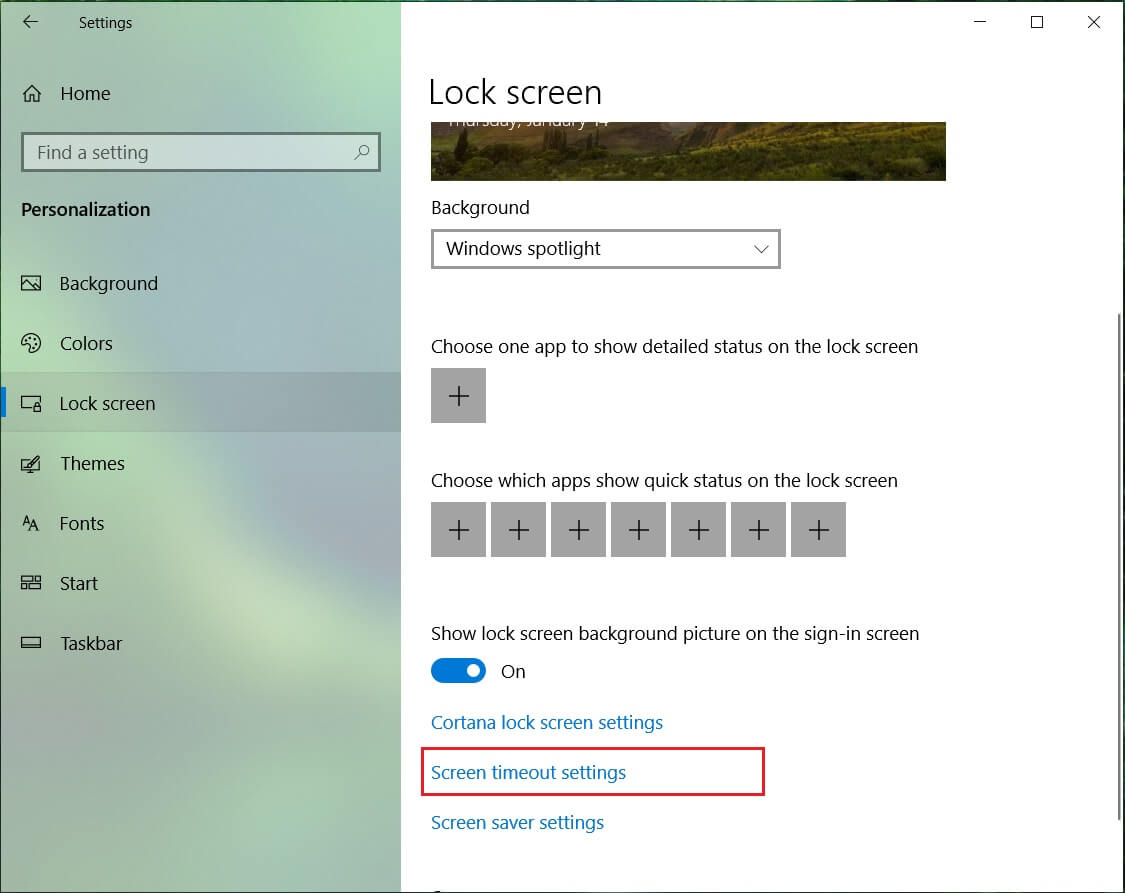Open Screen timeout settings link

click(x=528, y=772)
